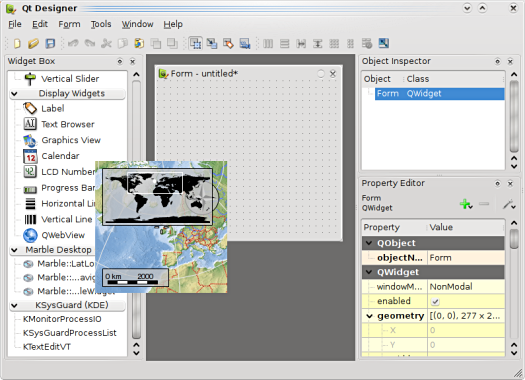
Task: Apply Lay Out Horizontally in Splitter icon
Action: 301,44
